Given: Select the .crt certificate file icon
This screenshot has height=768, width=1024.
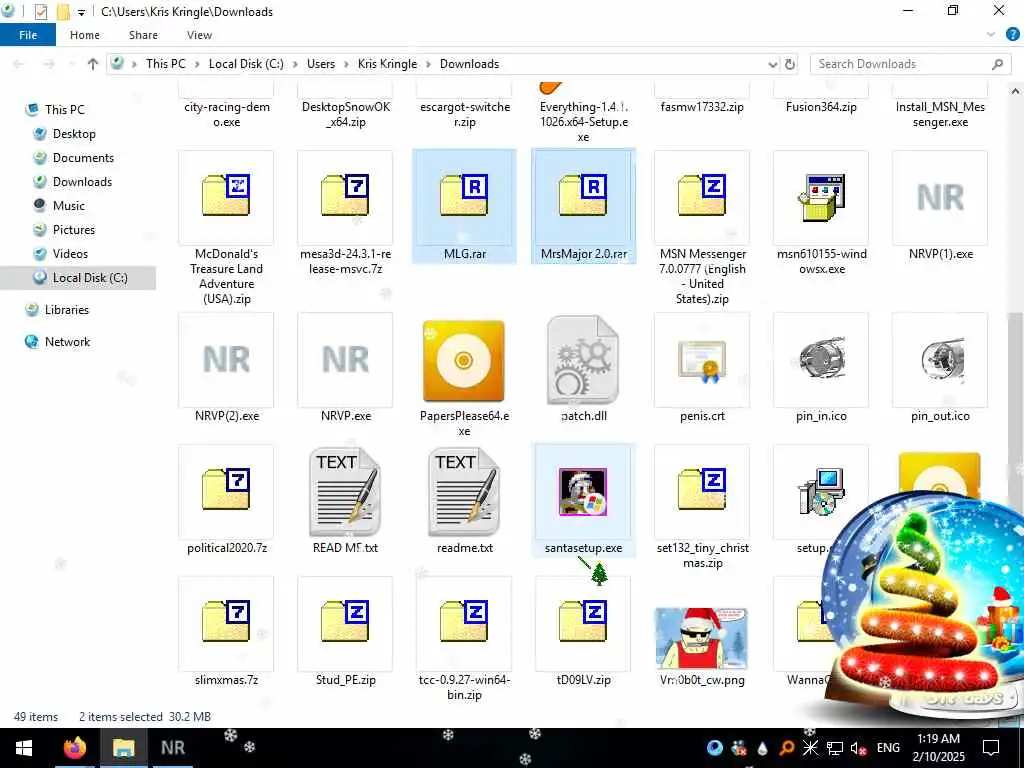Looking at the screenshot, I should coord(702,360).
